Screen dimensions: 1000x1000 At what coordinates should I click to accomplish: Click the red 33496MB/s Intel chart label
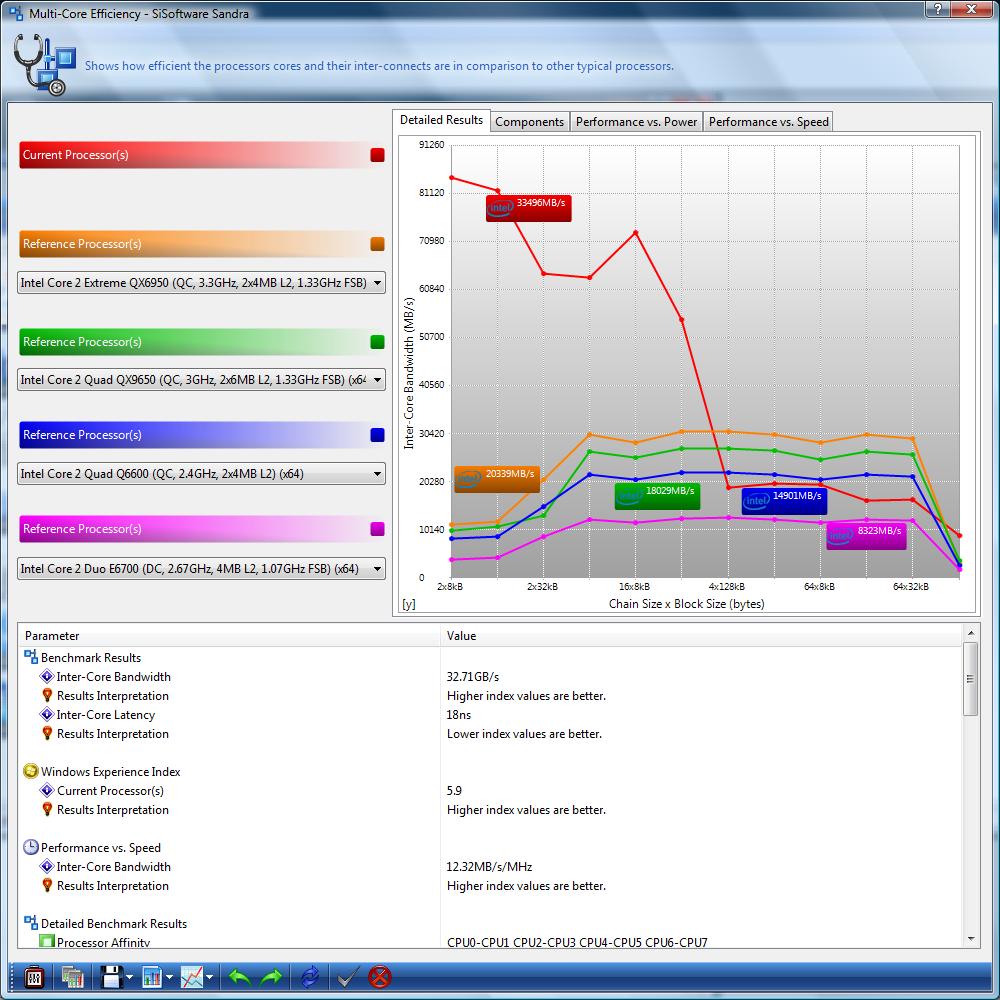pyautogui.click(x=528, y=208)
